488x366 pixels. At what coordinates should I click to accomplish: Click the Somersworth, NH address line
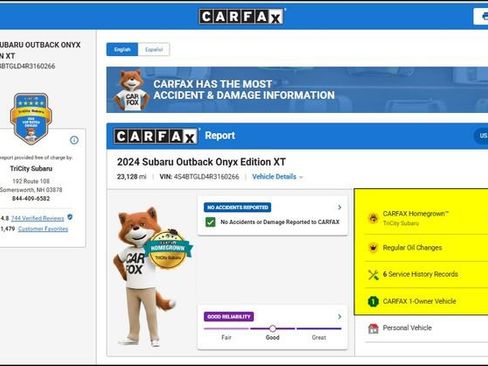click(31, 190)
